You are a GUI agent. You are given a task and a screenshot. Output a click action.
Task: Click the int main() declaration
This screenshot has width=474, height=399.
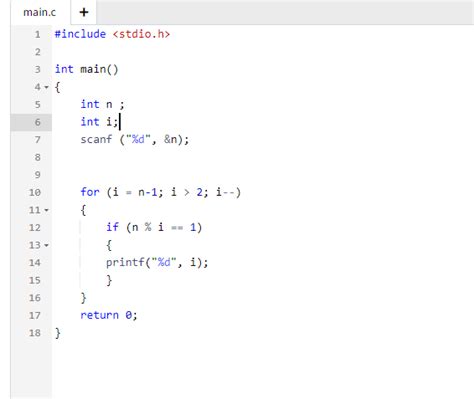86,69
